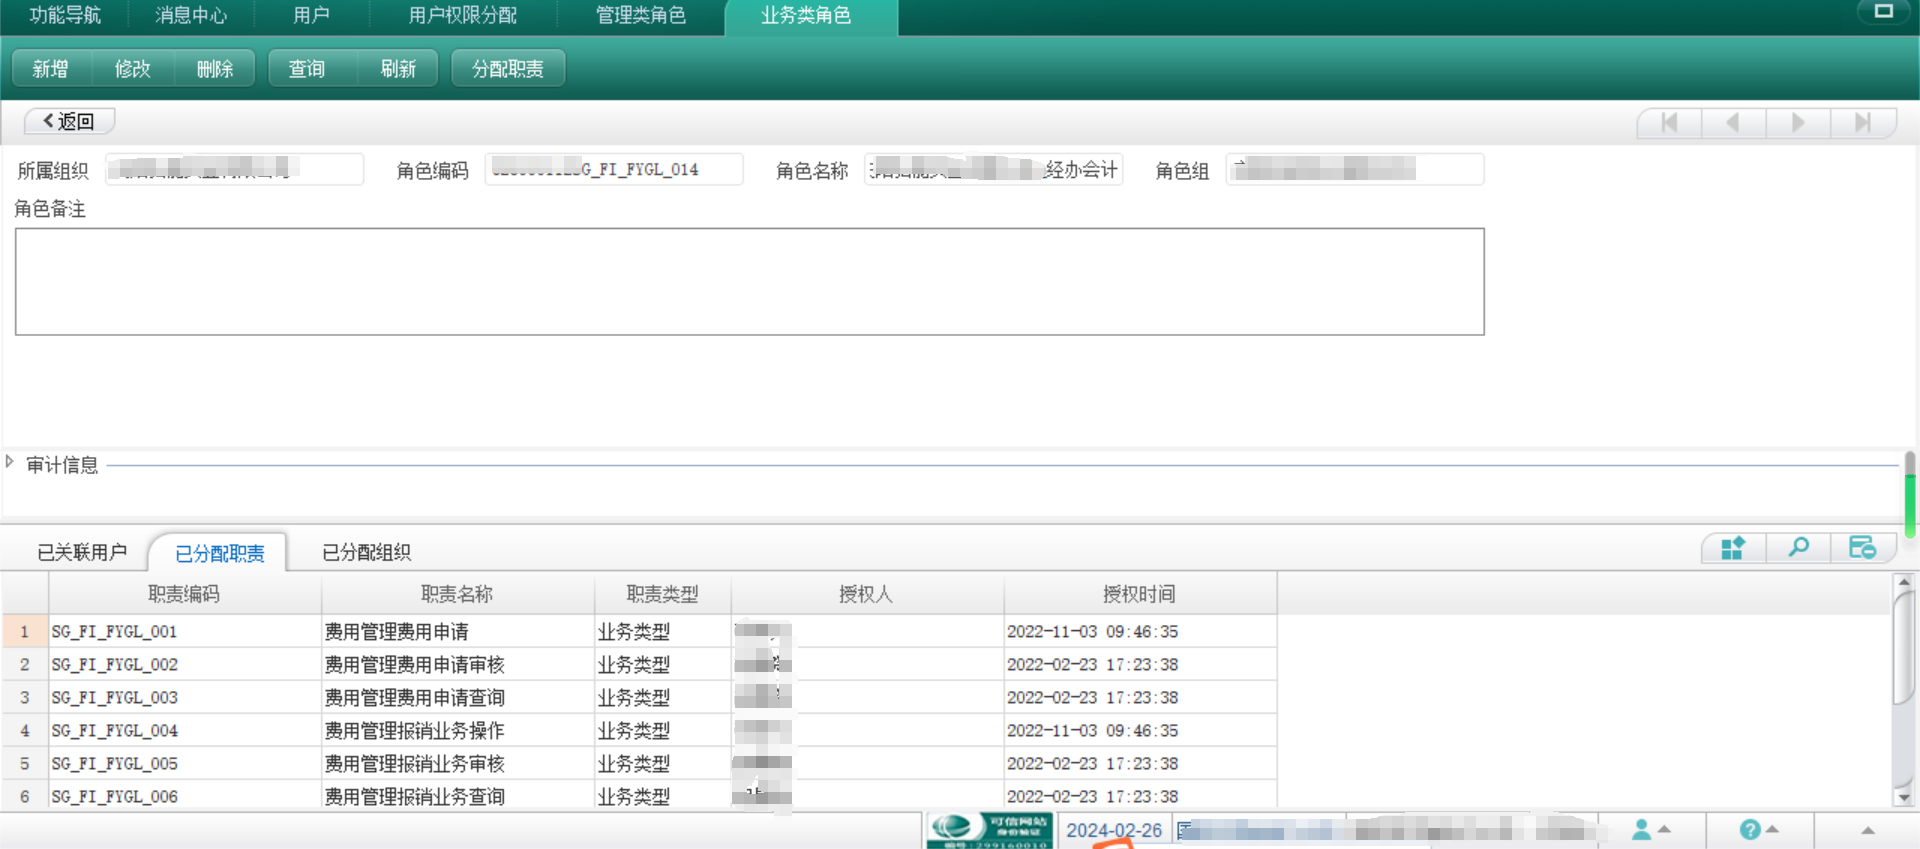Viewport: 1920px width, 849px height.
Task: Click the 角色名称 input field
Action: tap(993, 169)
